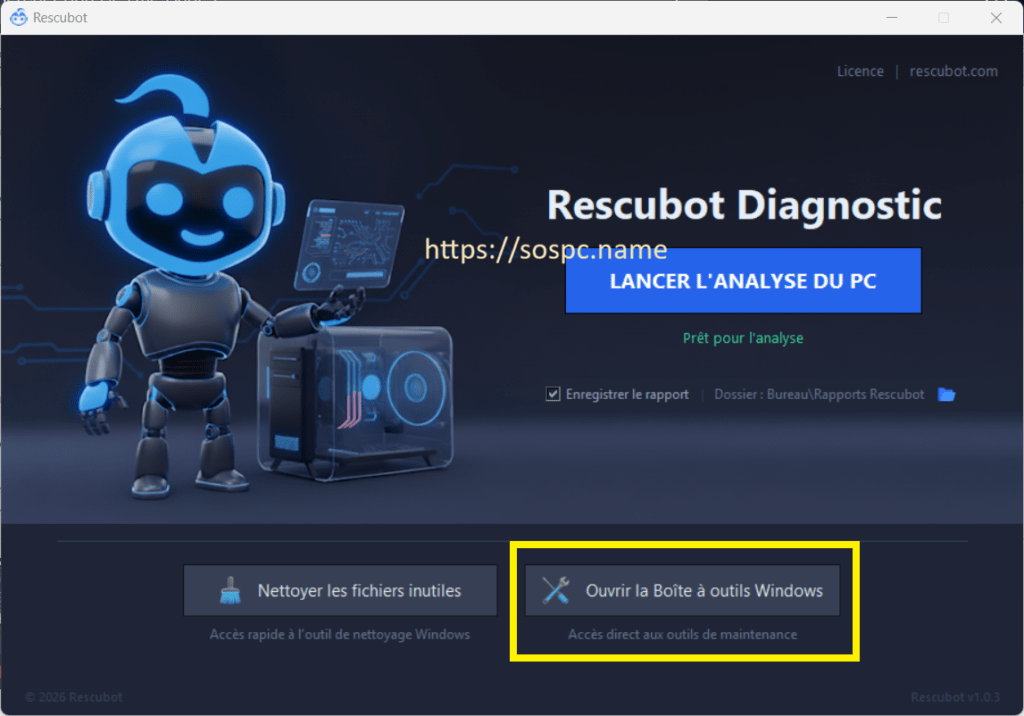Click Nettoyer les fichiers inutiles button
1024x716 pixels.
point(340,591)
